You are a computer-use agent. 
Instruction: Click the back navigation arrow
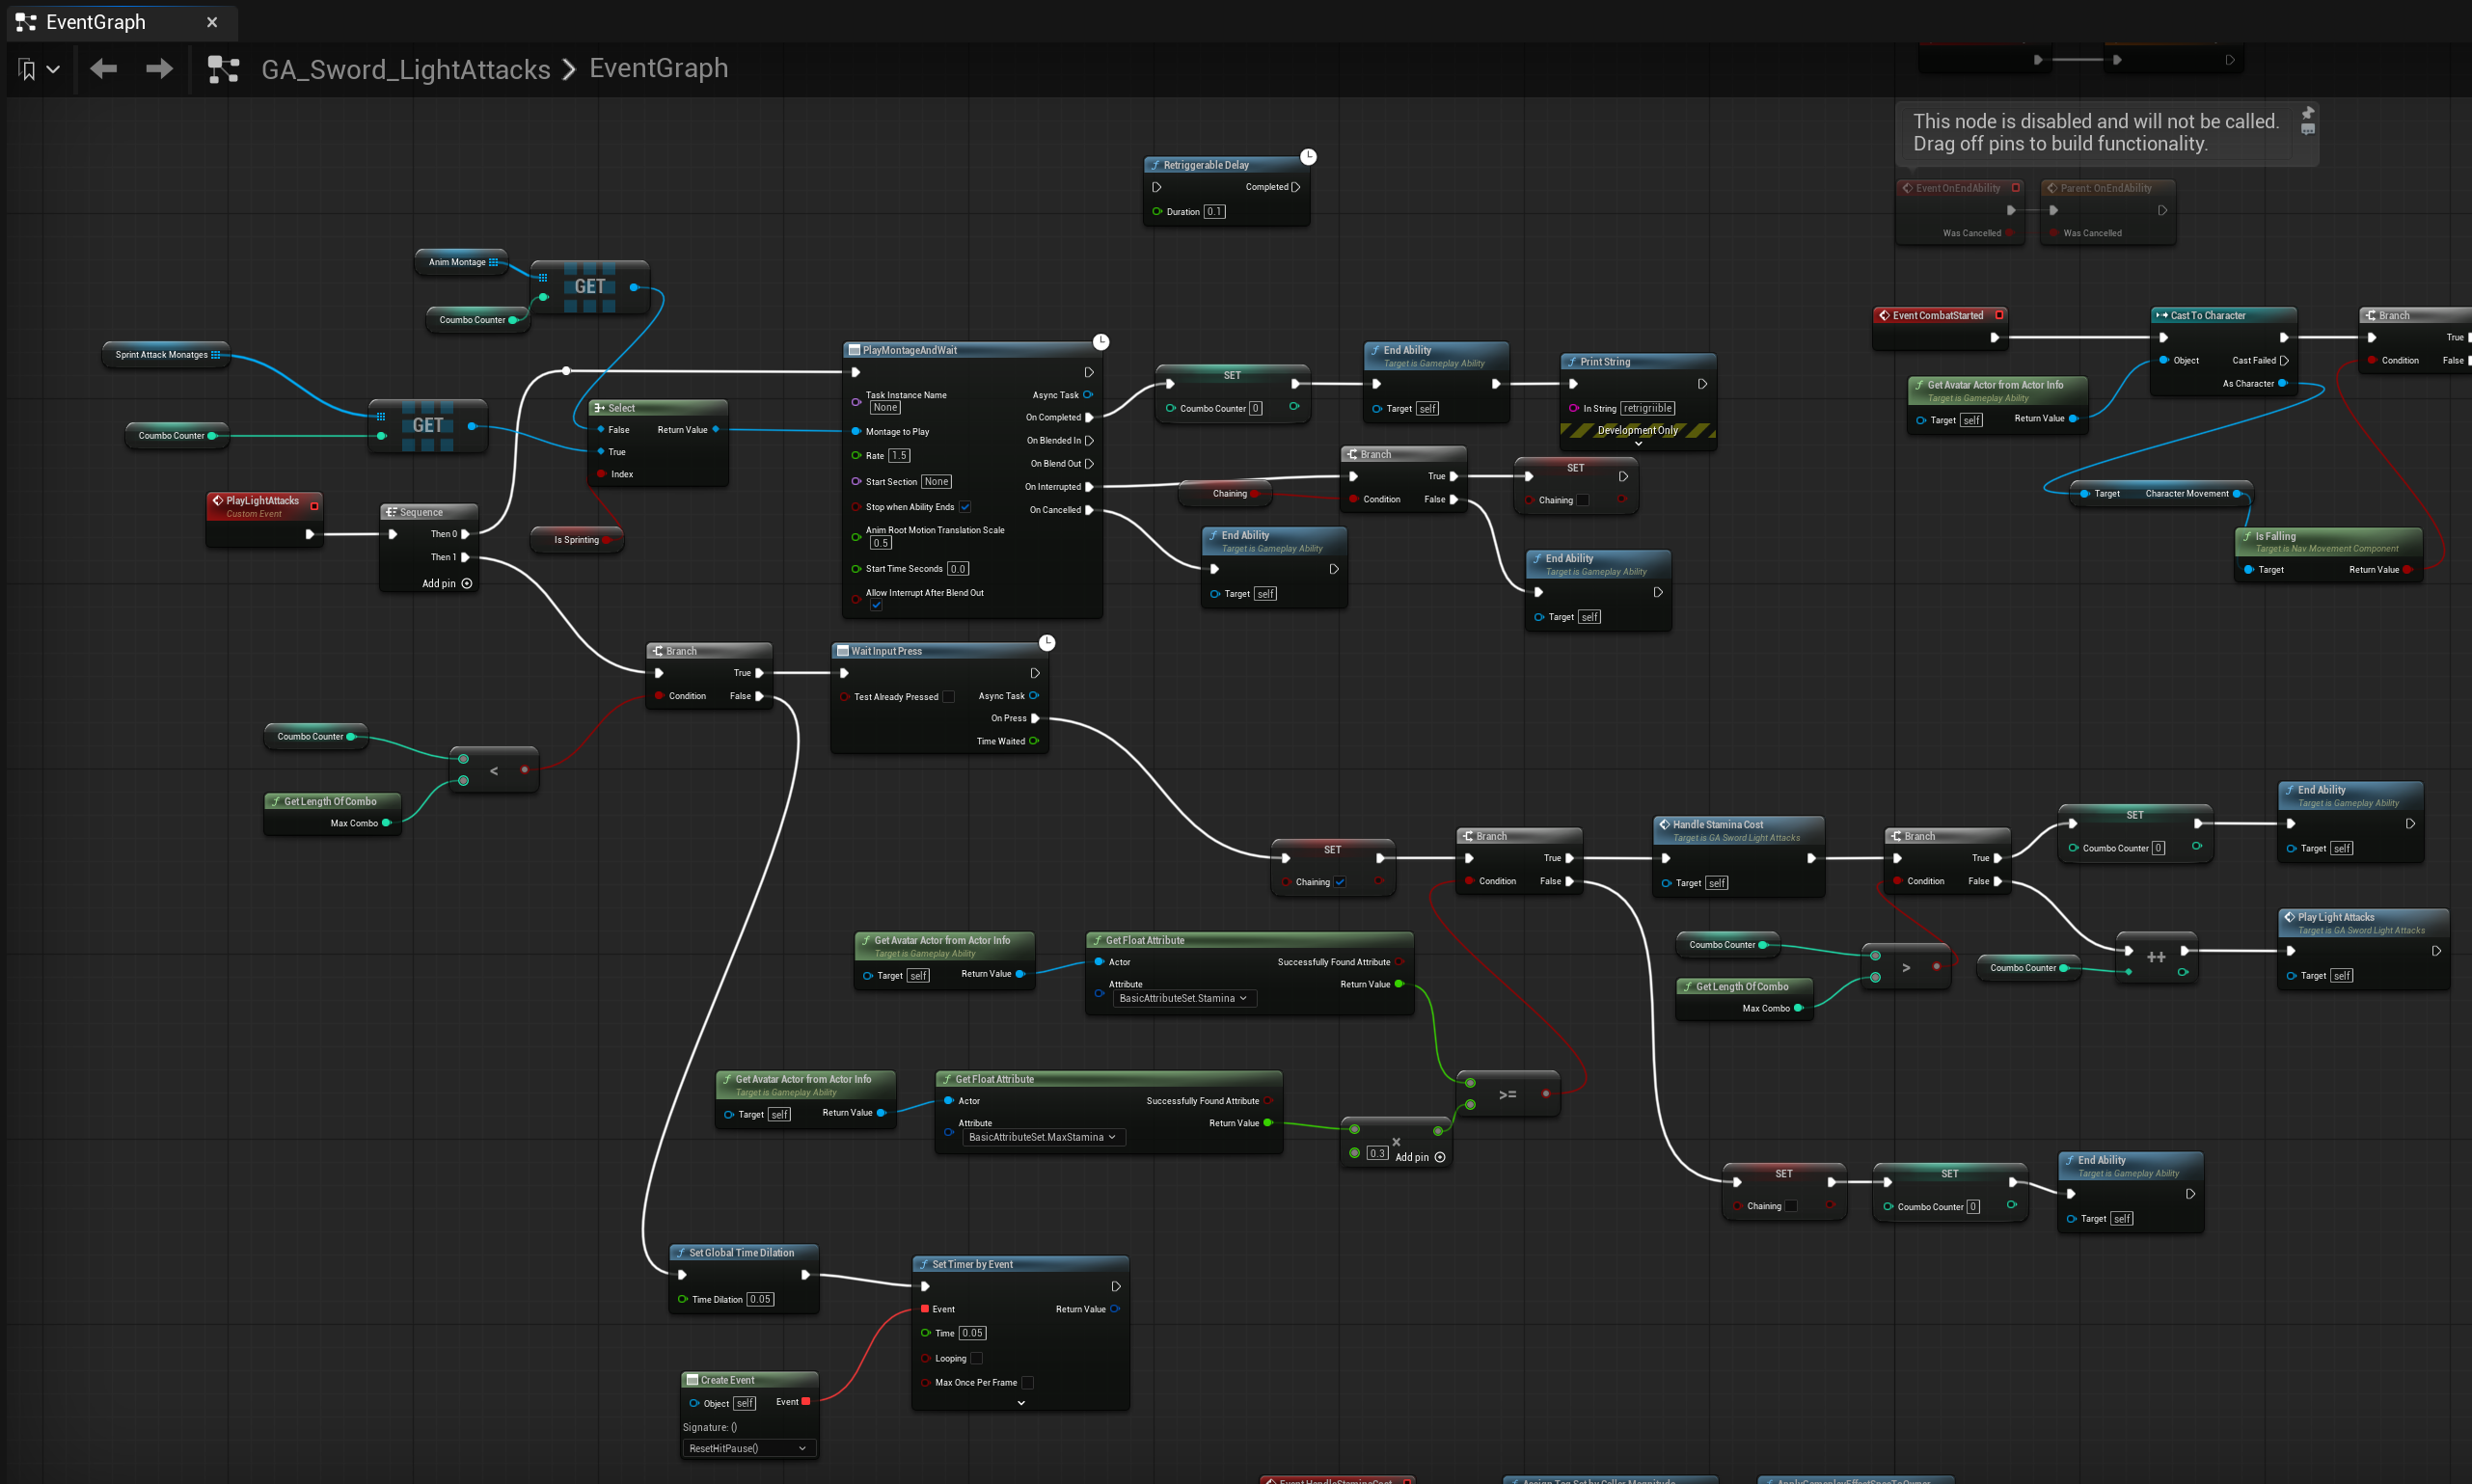click(103, 69)
